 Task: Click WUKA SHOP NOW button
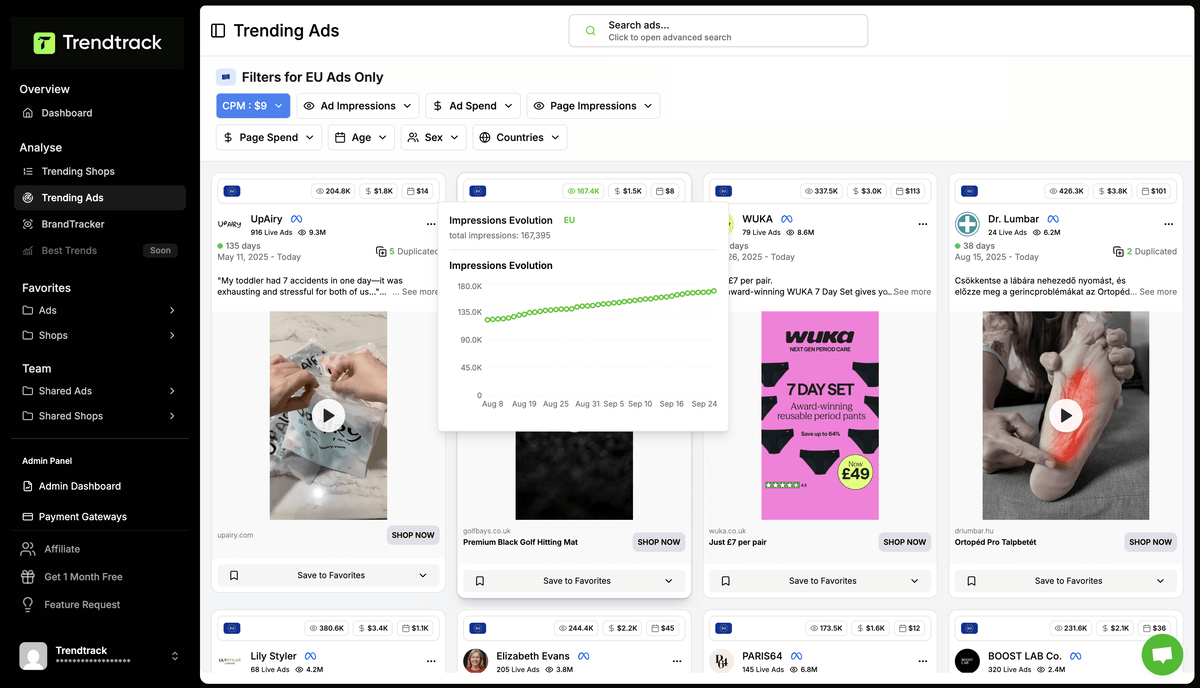click(x=905, y=542)
